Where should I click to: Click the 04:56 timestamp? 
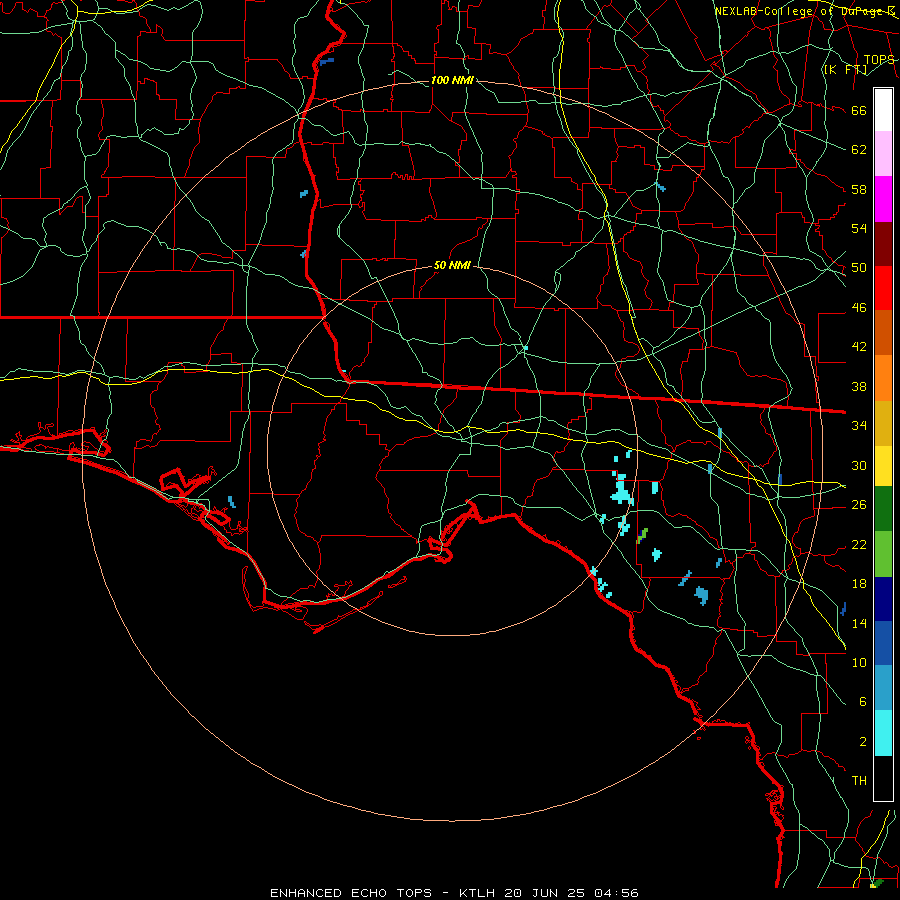(x=616, y=893)
